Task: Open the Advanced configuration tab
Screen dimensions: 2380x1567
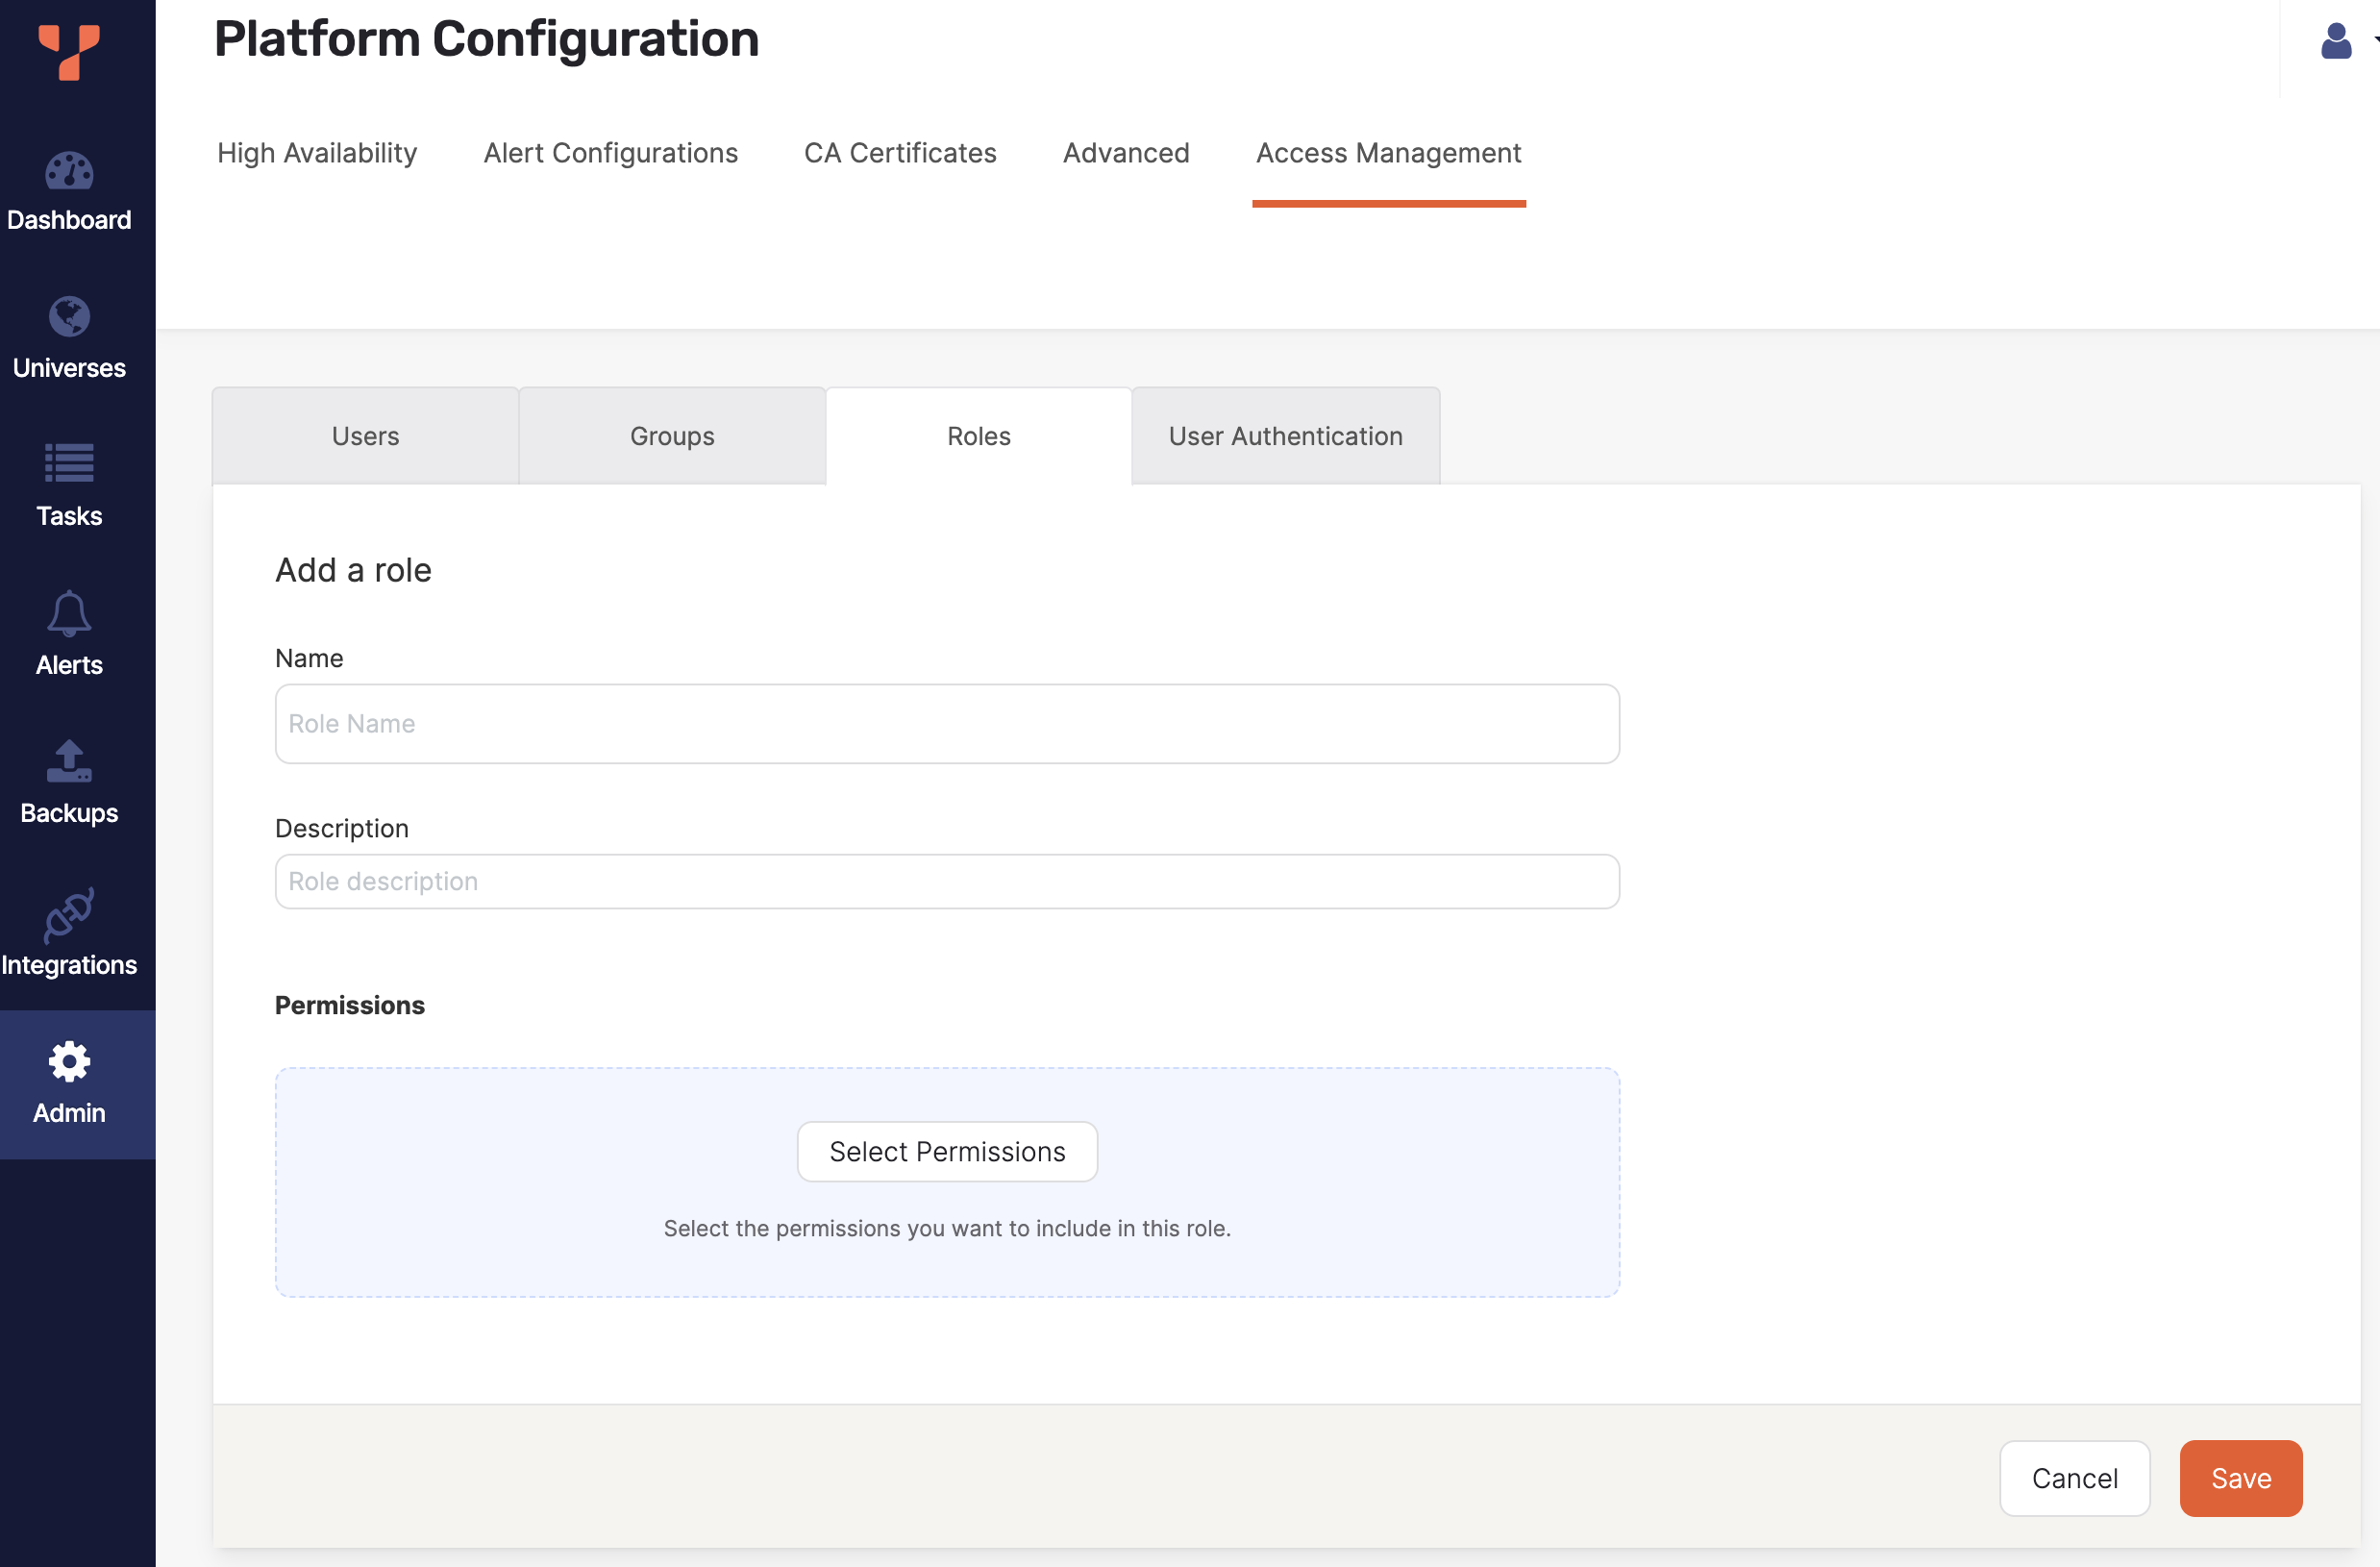Action: point(1125,153)
